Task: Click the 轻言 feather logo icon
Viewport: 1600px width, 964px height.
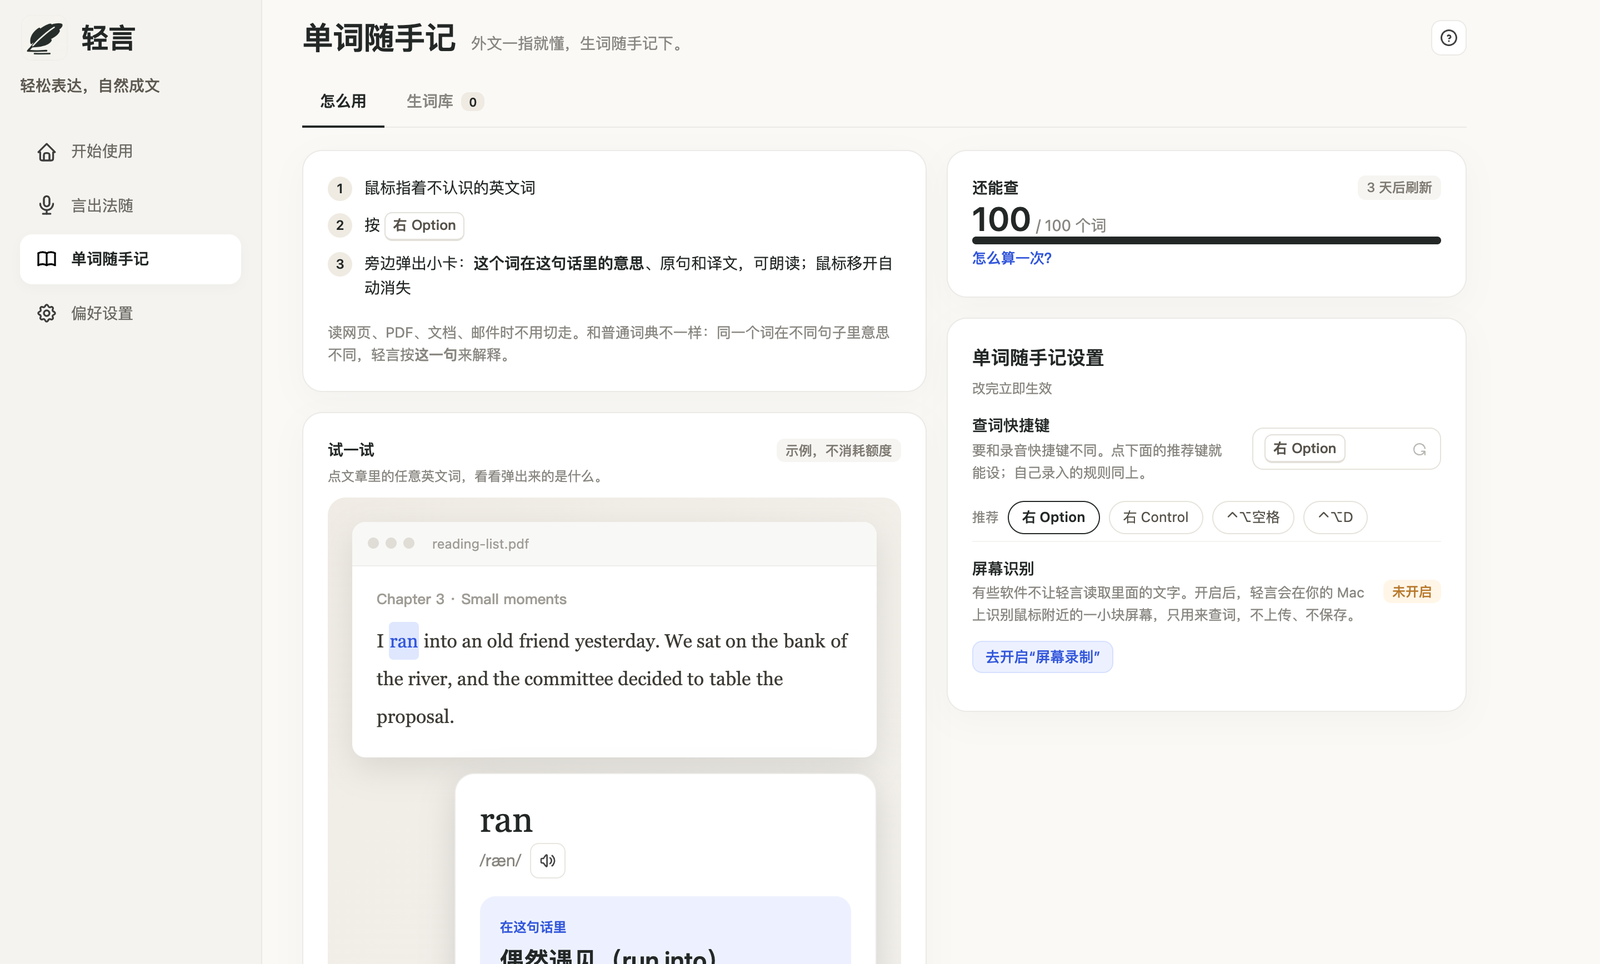Action: coord(44,38)
